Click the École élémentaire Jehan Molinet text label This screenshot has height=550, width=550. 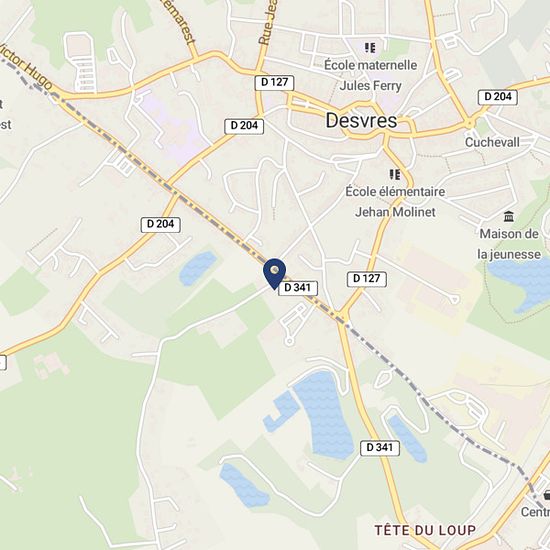pyautogui.click(x=395, y=202)
